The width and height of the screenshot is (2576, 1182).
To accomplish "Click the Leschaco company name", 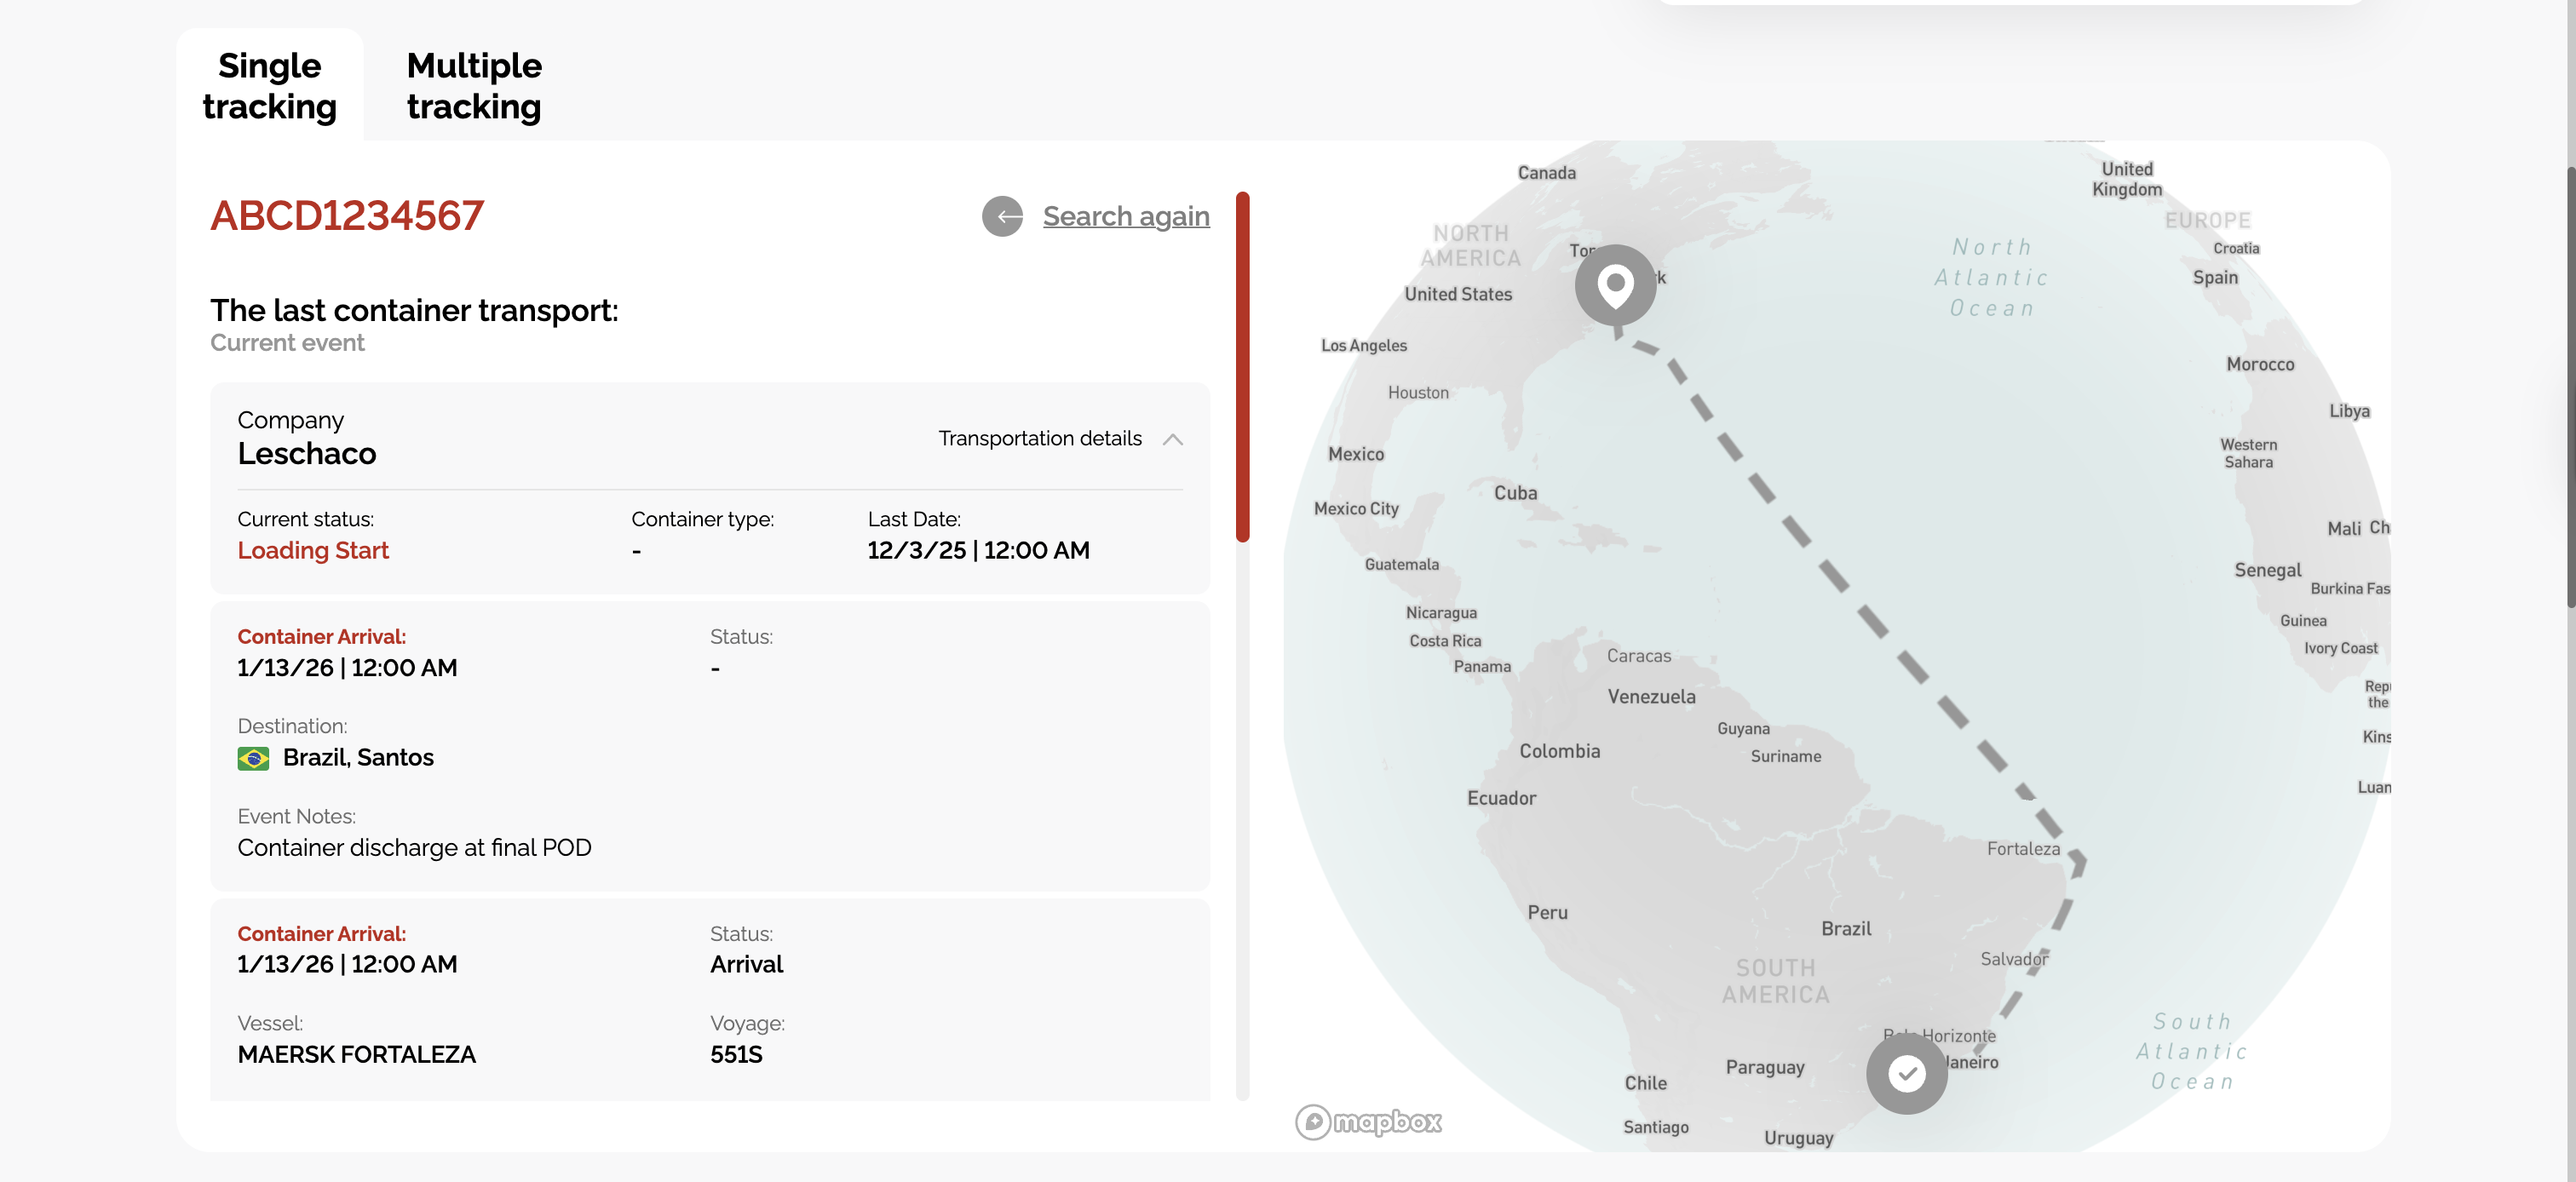I will pyautogui.click(x=307, y=454).
